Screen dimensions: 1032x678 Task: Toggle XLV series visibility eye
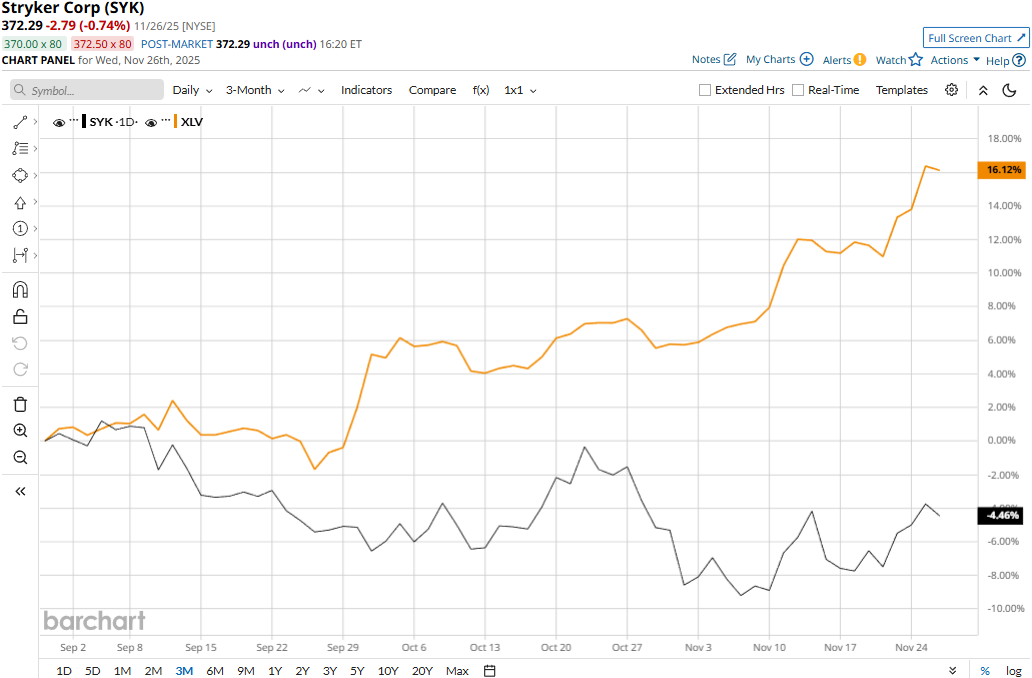151,122
